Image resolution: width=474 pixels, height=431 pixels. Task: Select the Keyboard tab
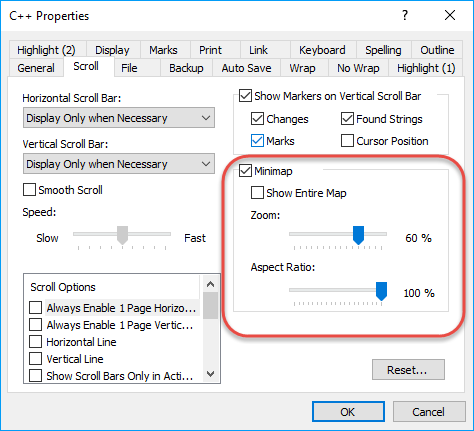322,50
